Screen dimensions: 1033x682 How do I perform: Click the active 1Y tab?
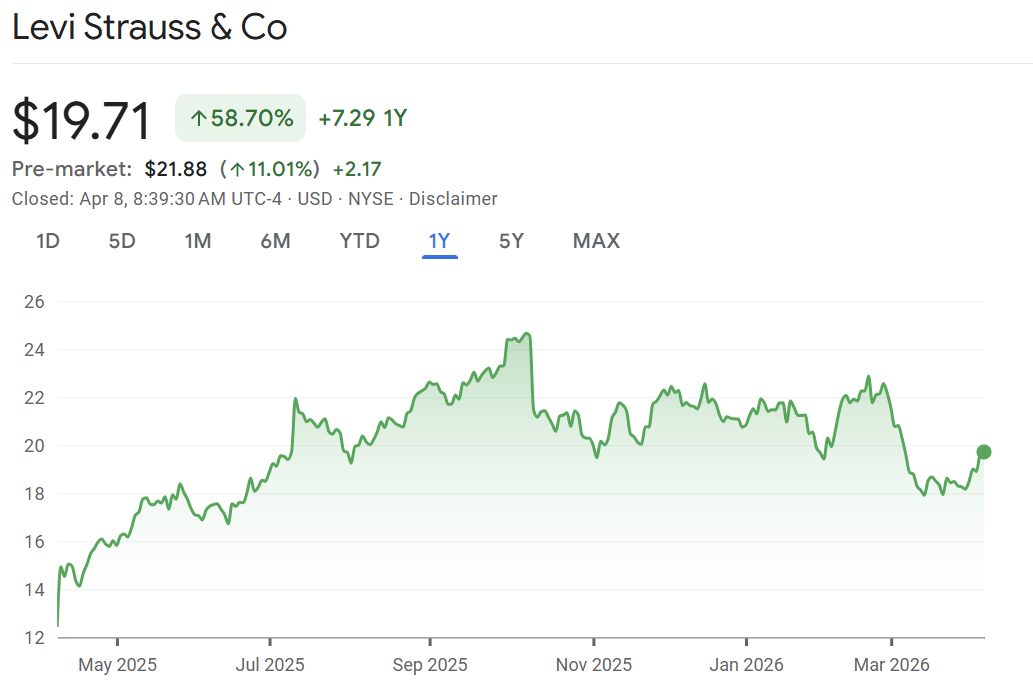point(439,241)
